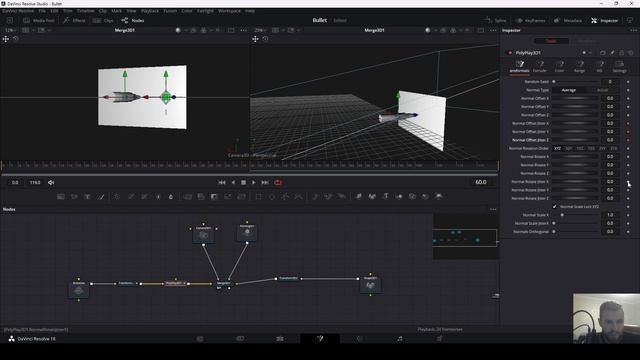Open Nodes panel options menu dots
The image size is (640, 360).
point(493,209)
